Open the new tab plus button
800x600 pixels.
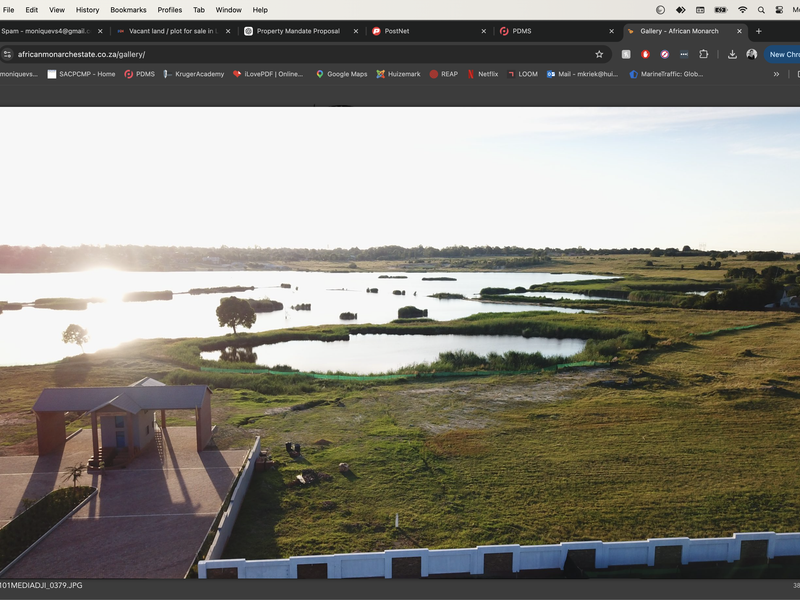(758, 31)
